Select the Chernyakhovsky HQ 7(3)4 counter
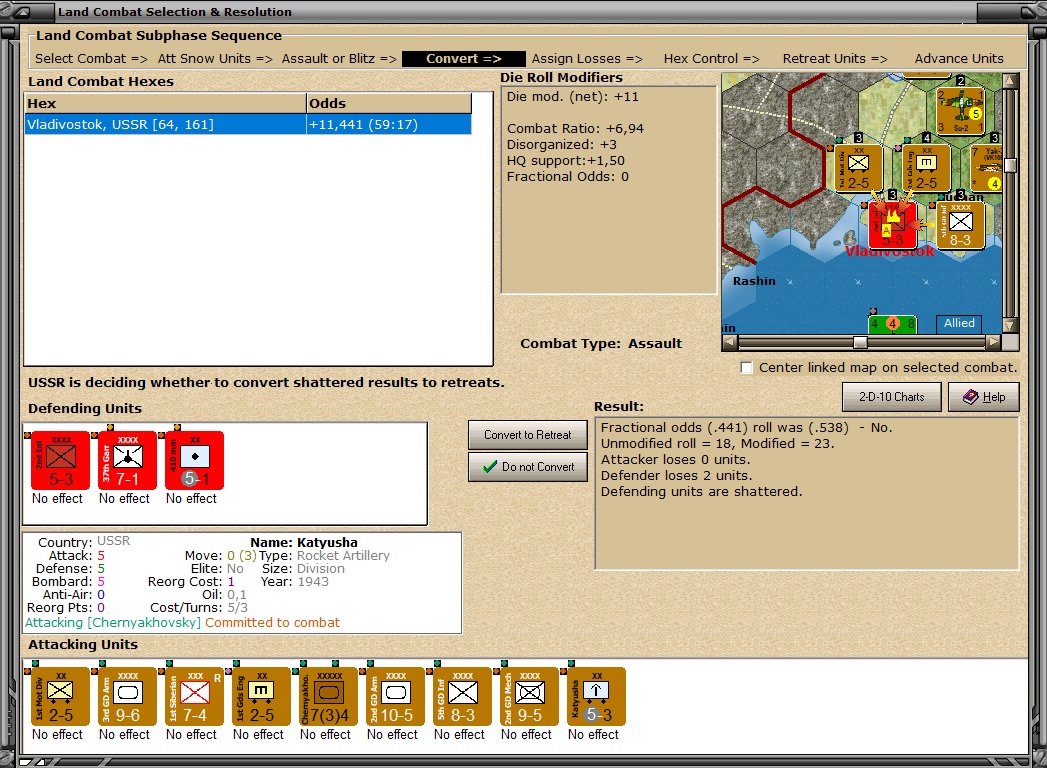Screen dimensions: 1047x768 (x=325, y=697)
